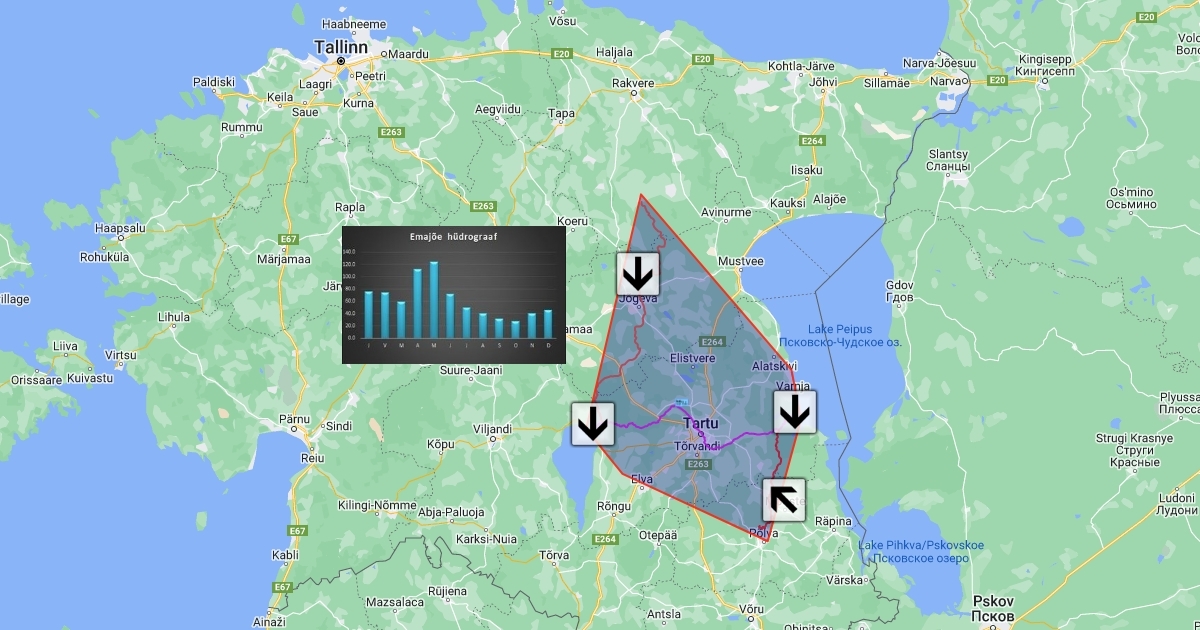Viewport: 1200px width, 630px height.
Task: Open the Emajõe hüdrograaf chart image
Action: pyautogui.click(x=454, y=295)
